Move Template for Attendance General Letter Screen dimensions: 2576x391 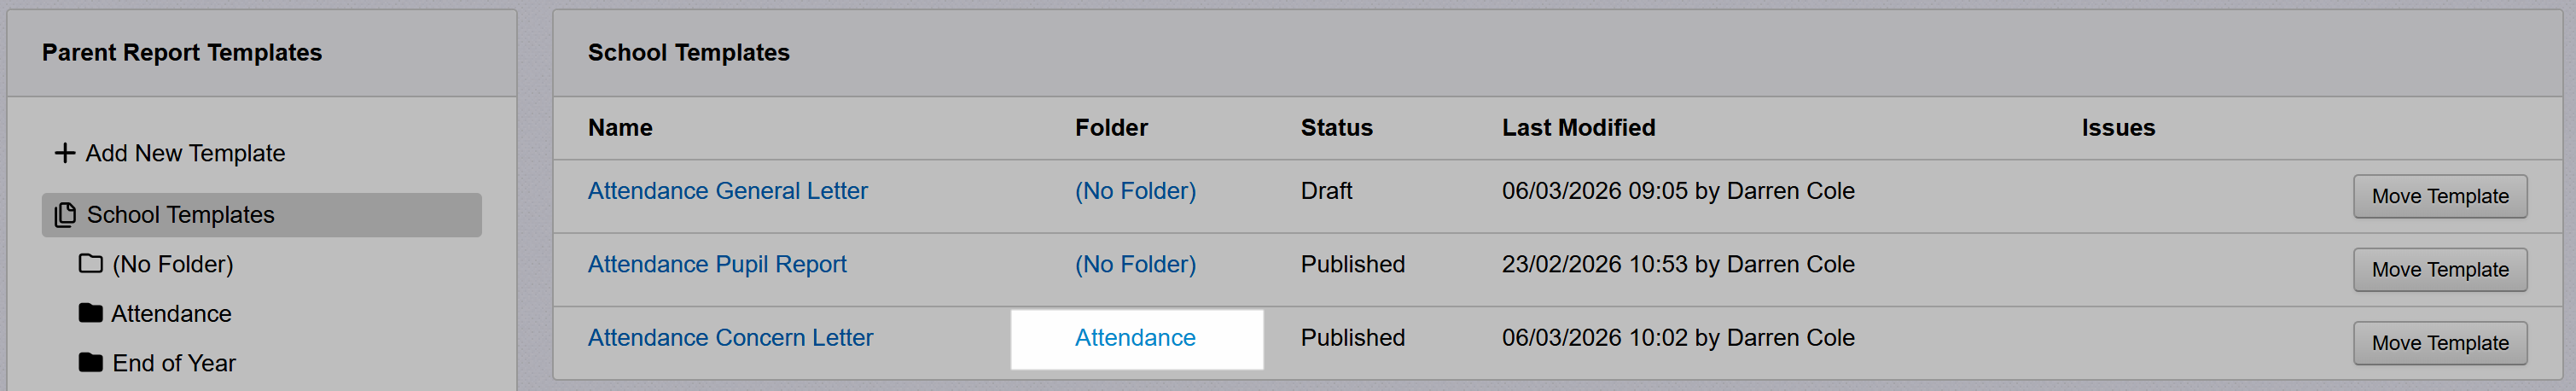point(2439,196)
